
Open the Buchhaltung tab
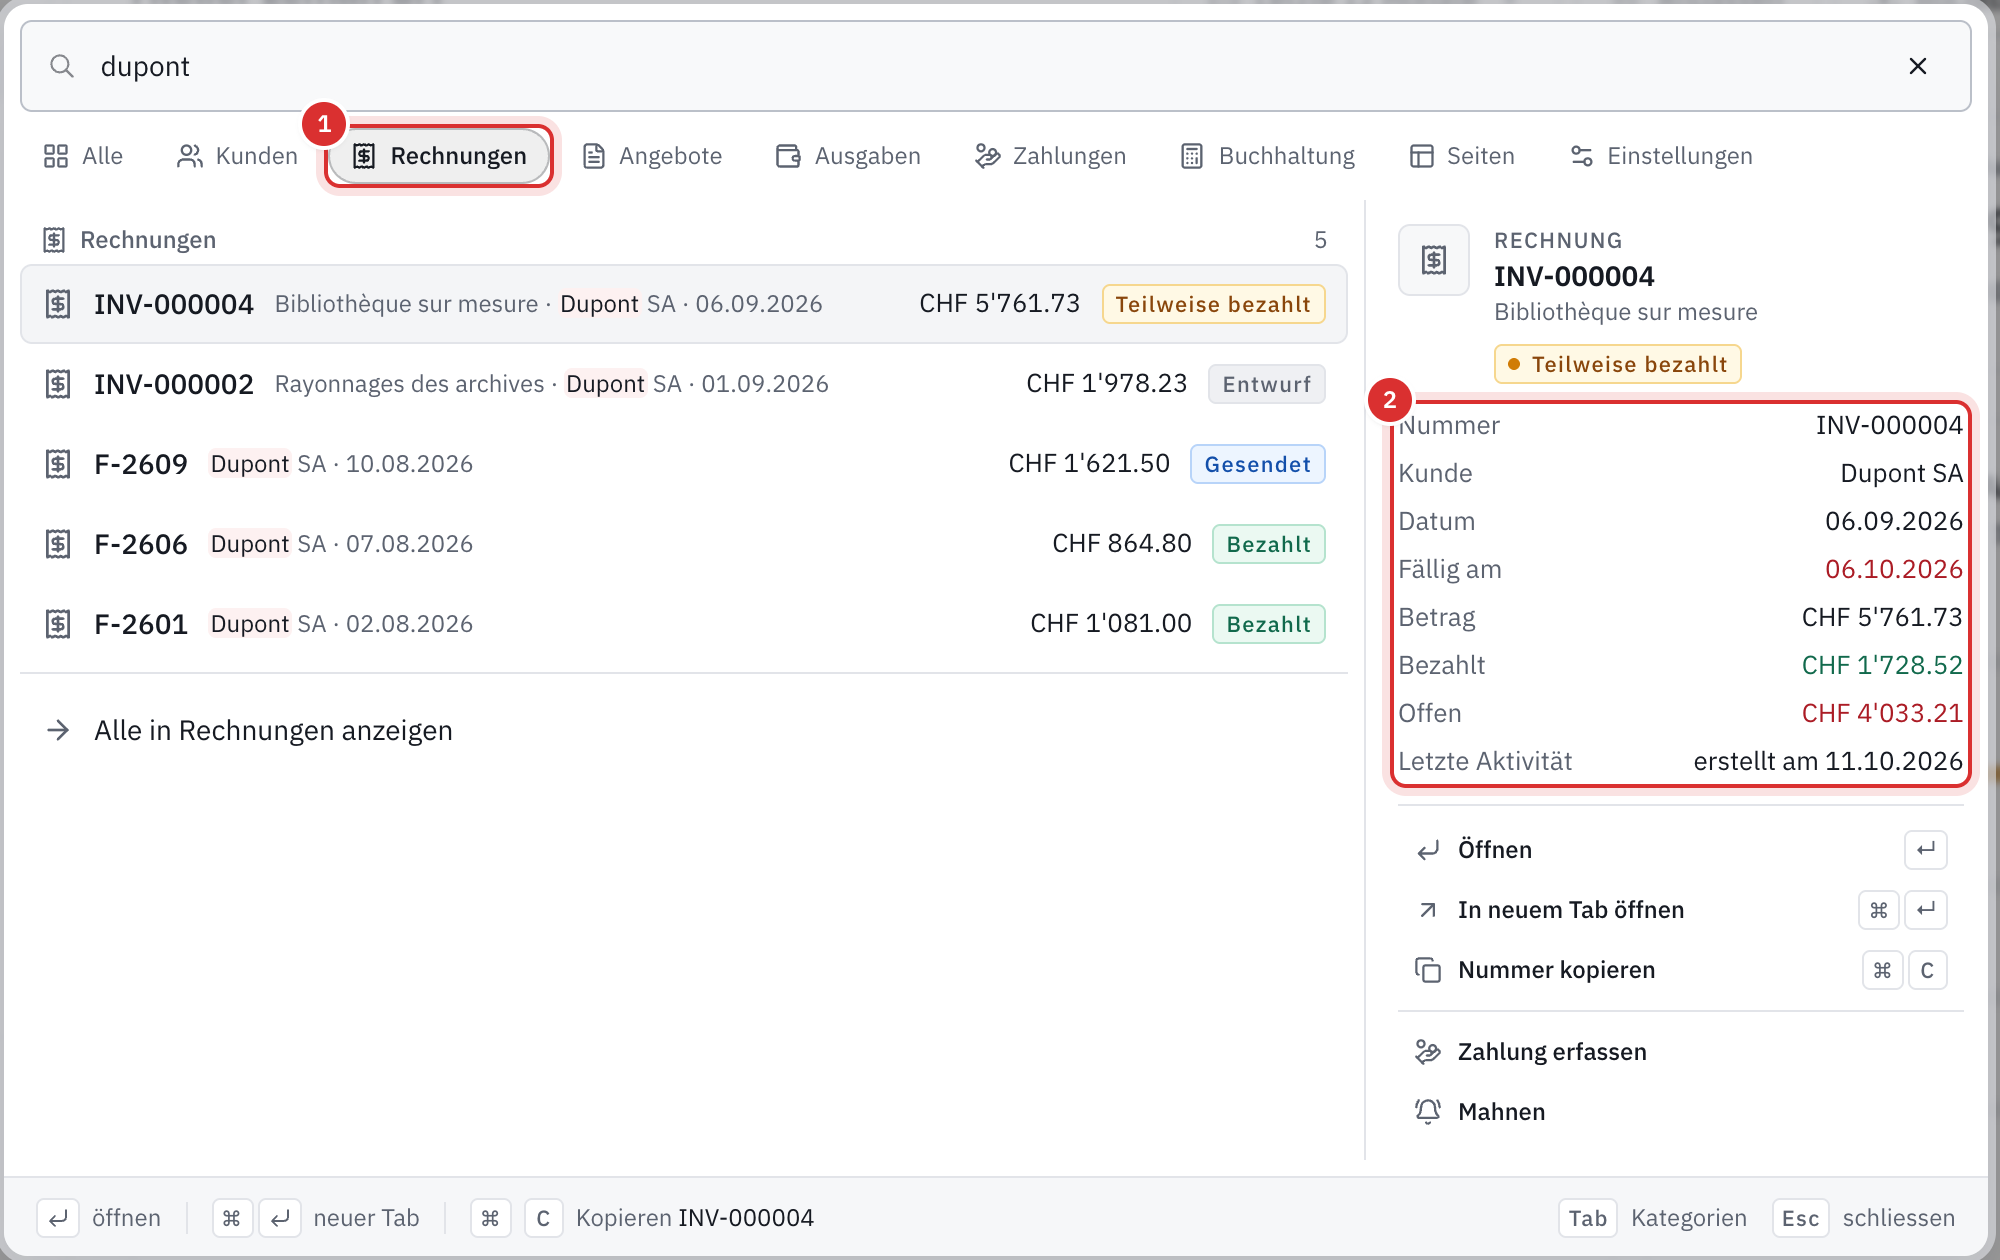[1268, 156]
